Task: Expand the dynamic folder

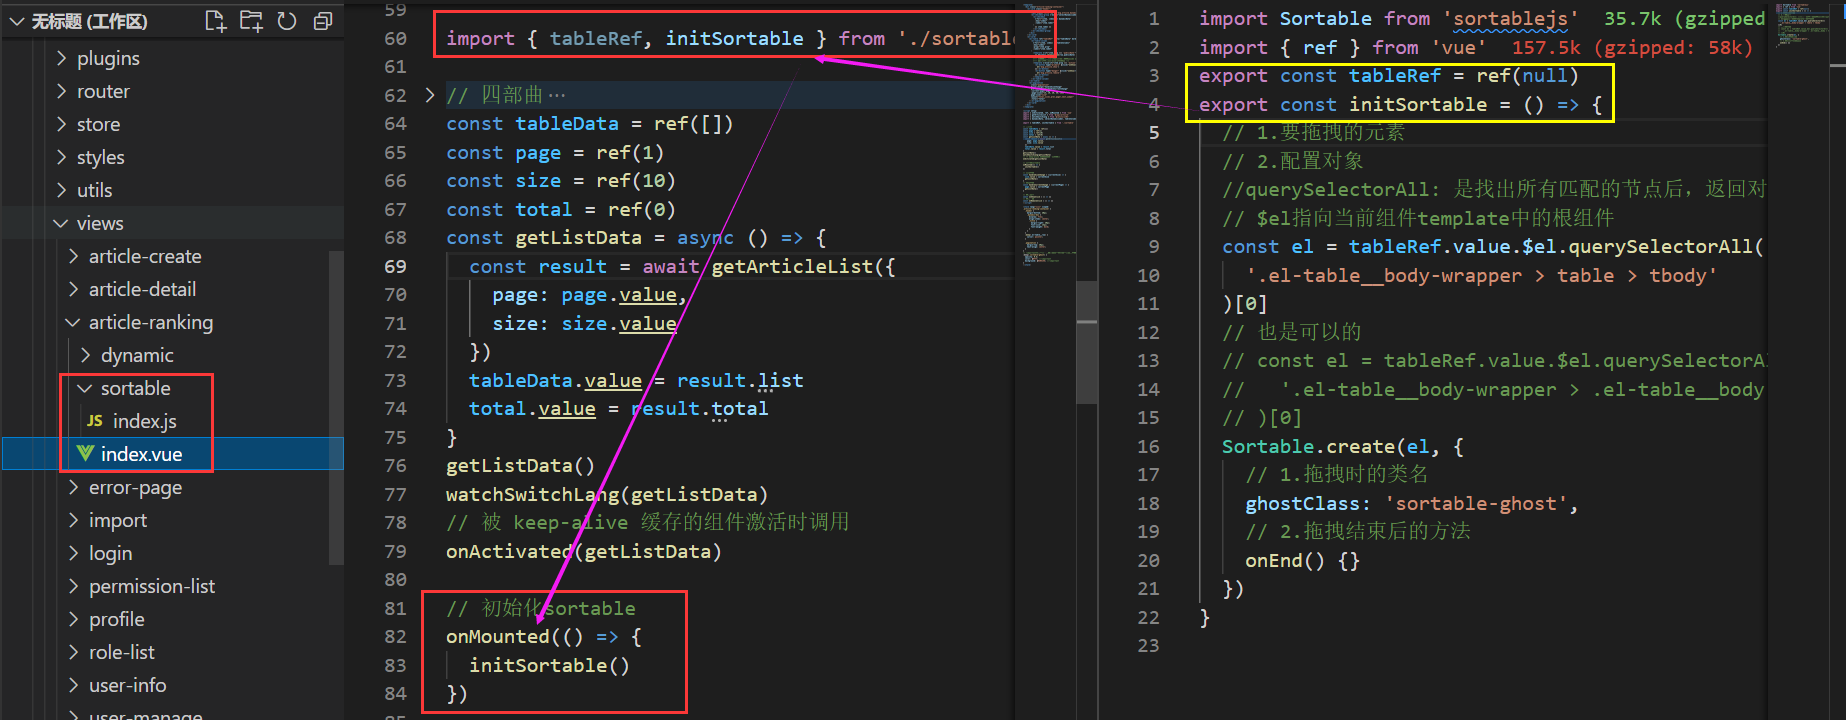Action: tap(86, 355)
